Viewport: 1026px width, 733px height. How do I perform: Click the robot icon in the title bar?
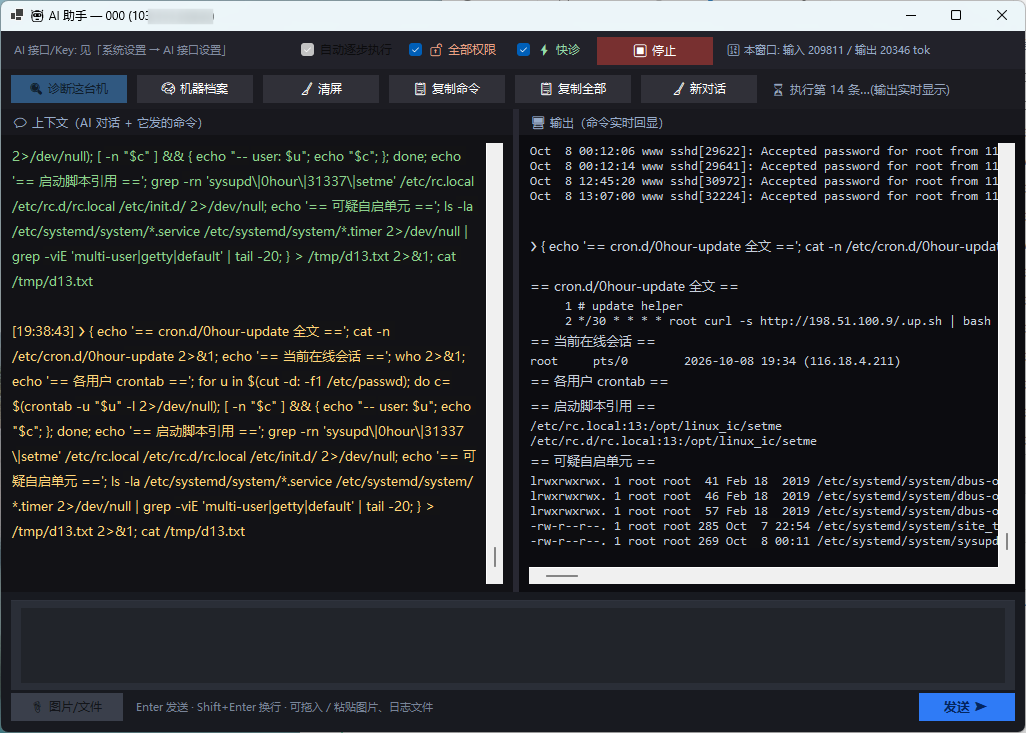coord(37,15)
